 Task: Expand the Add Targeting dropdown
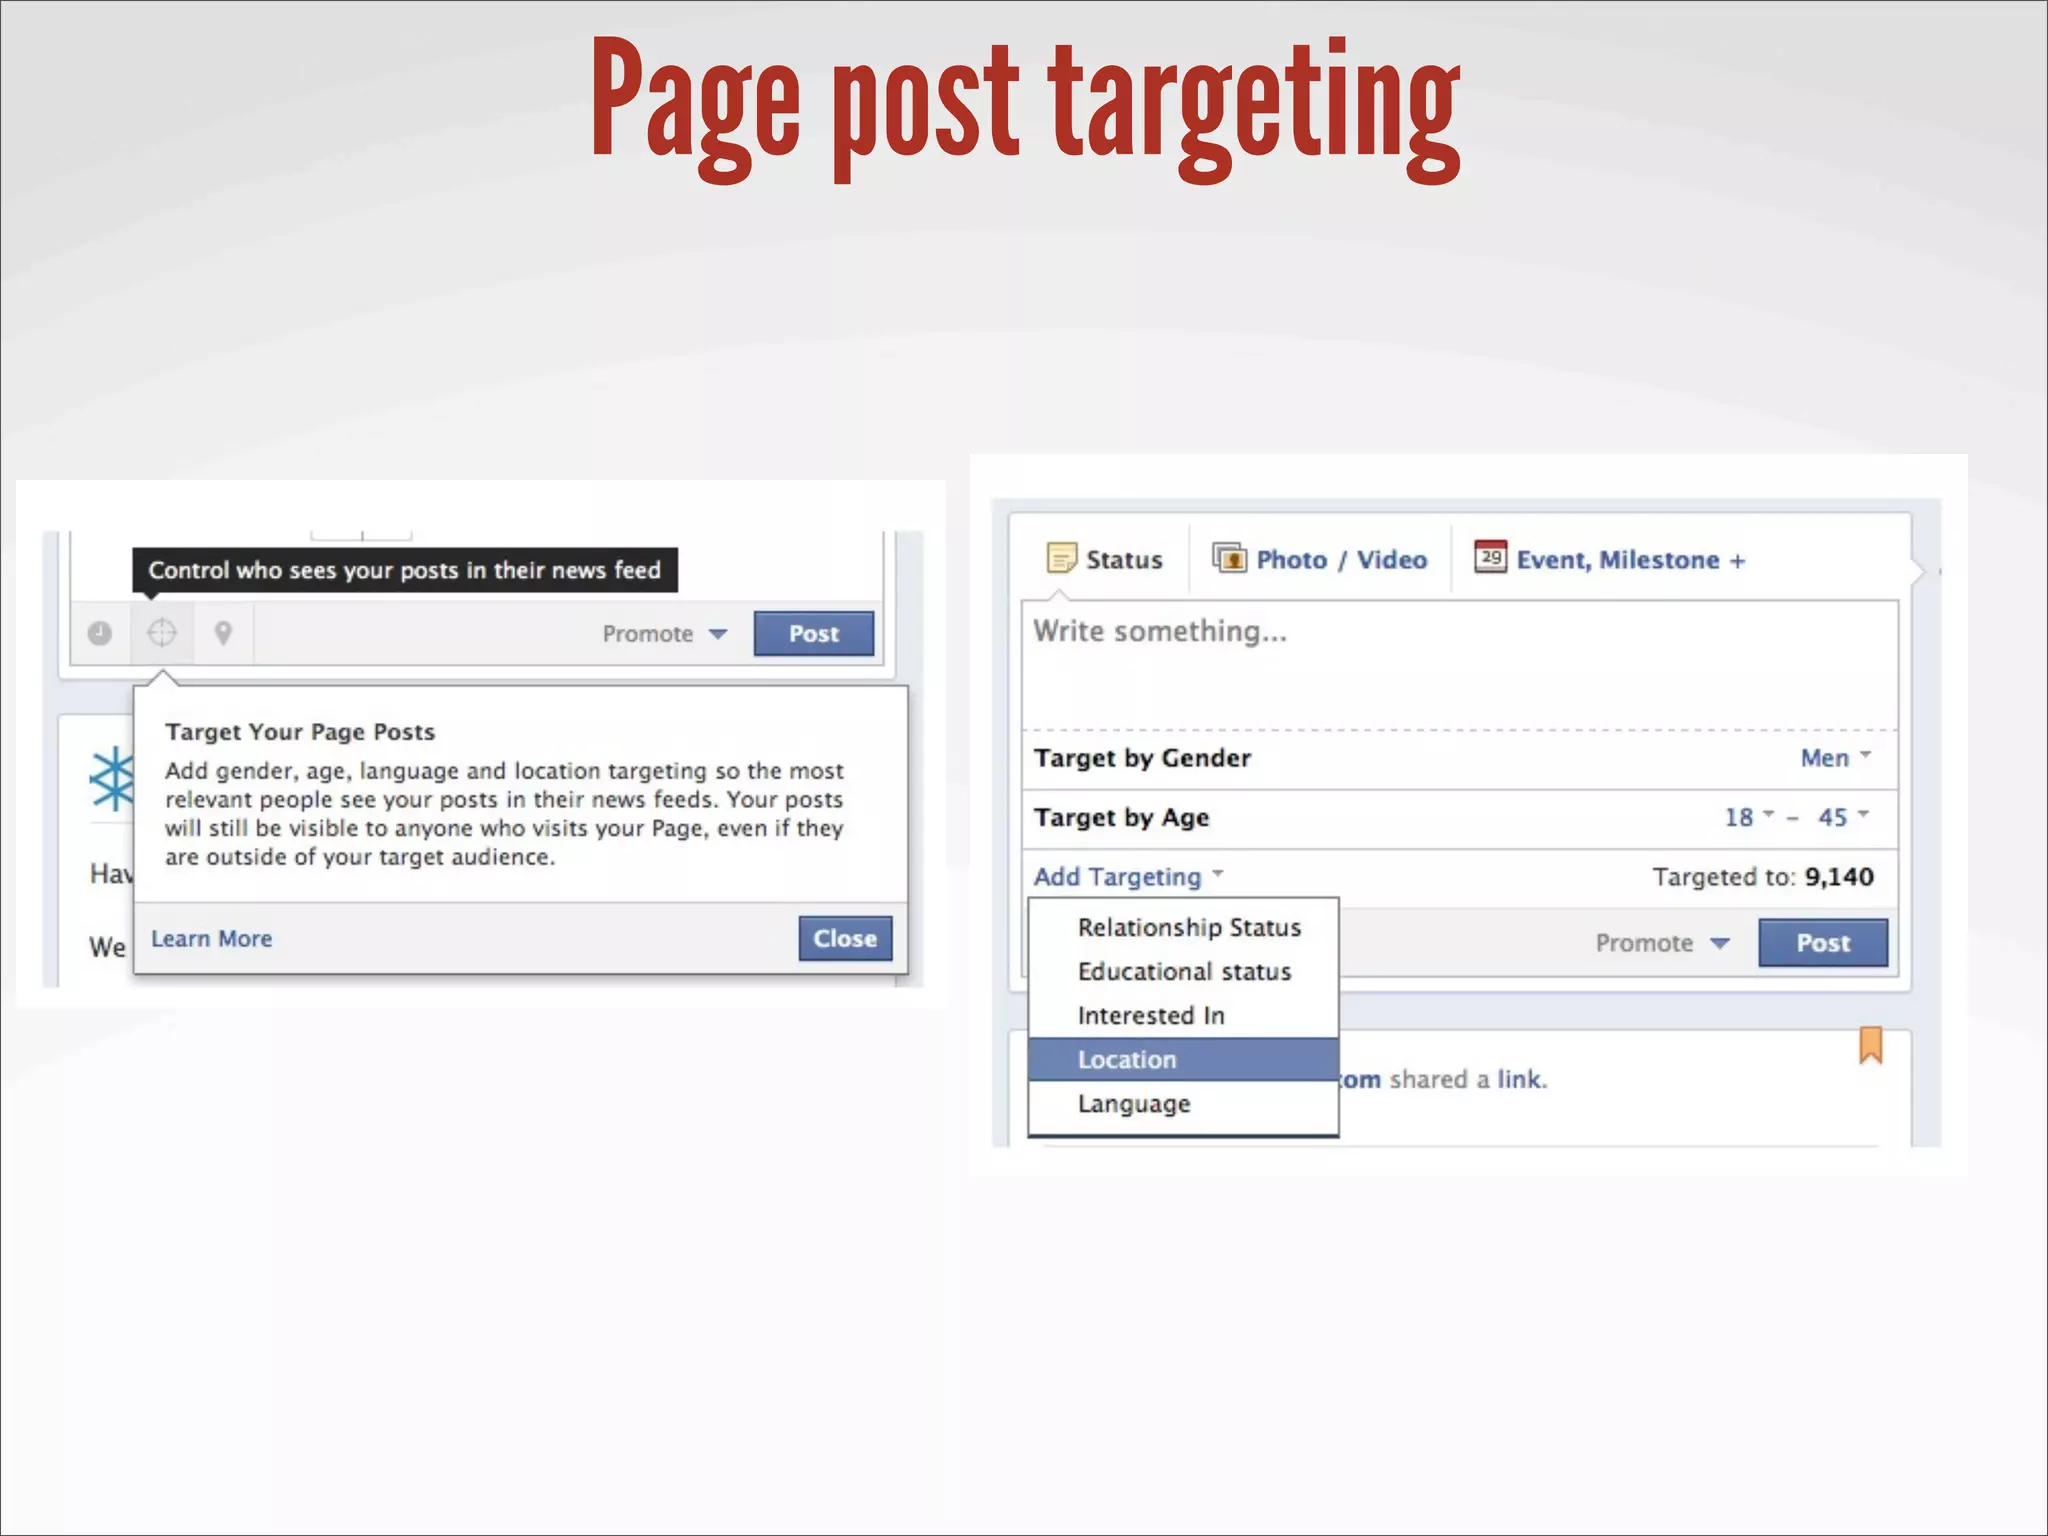pos(1128,877)
